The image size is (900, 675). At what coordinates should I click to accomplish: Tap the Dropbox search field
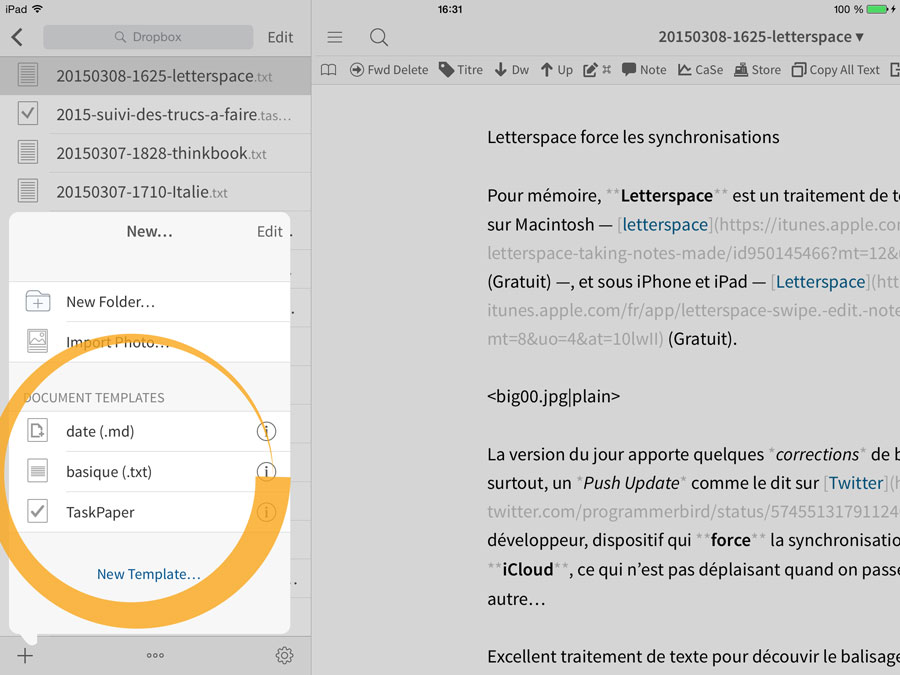[148, 37]
